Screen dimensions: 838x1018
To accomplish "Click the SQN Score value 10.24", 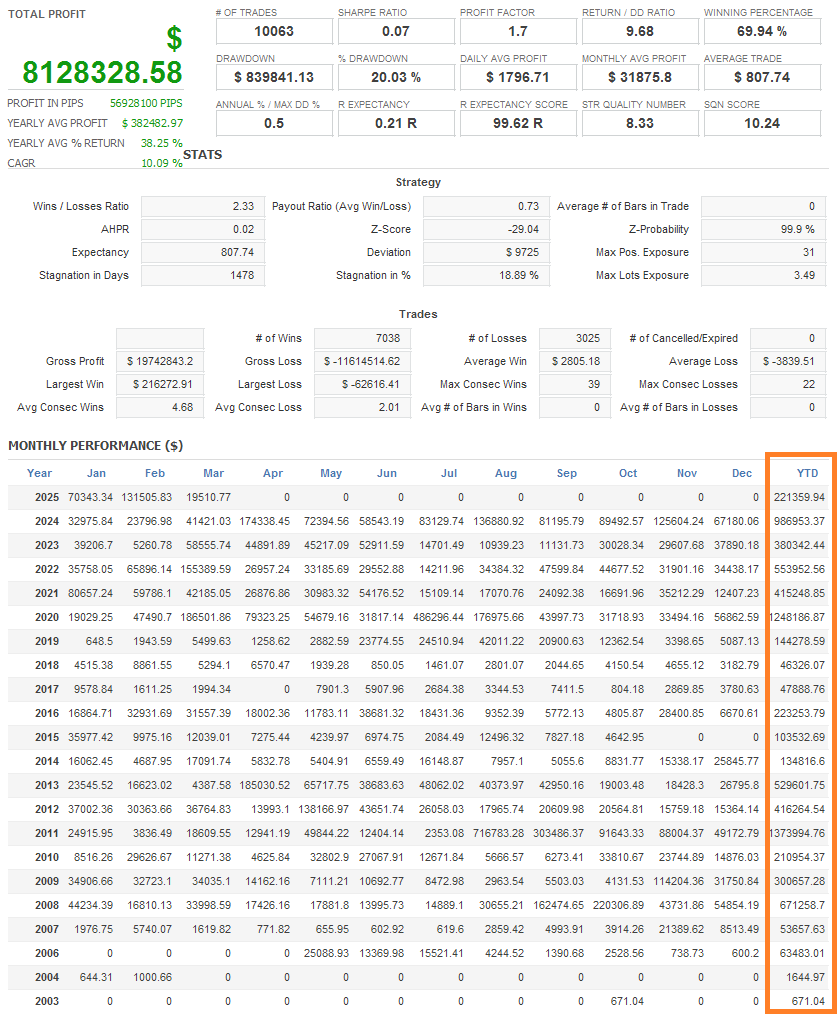I will tap(762, 123).
